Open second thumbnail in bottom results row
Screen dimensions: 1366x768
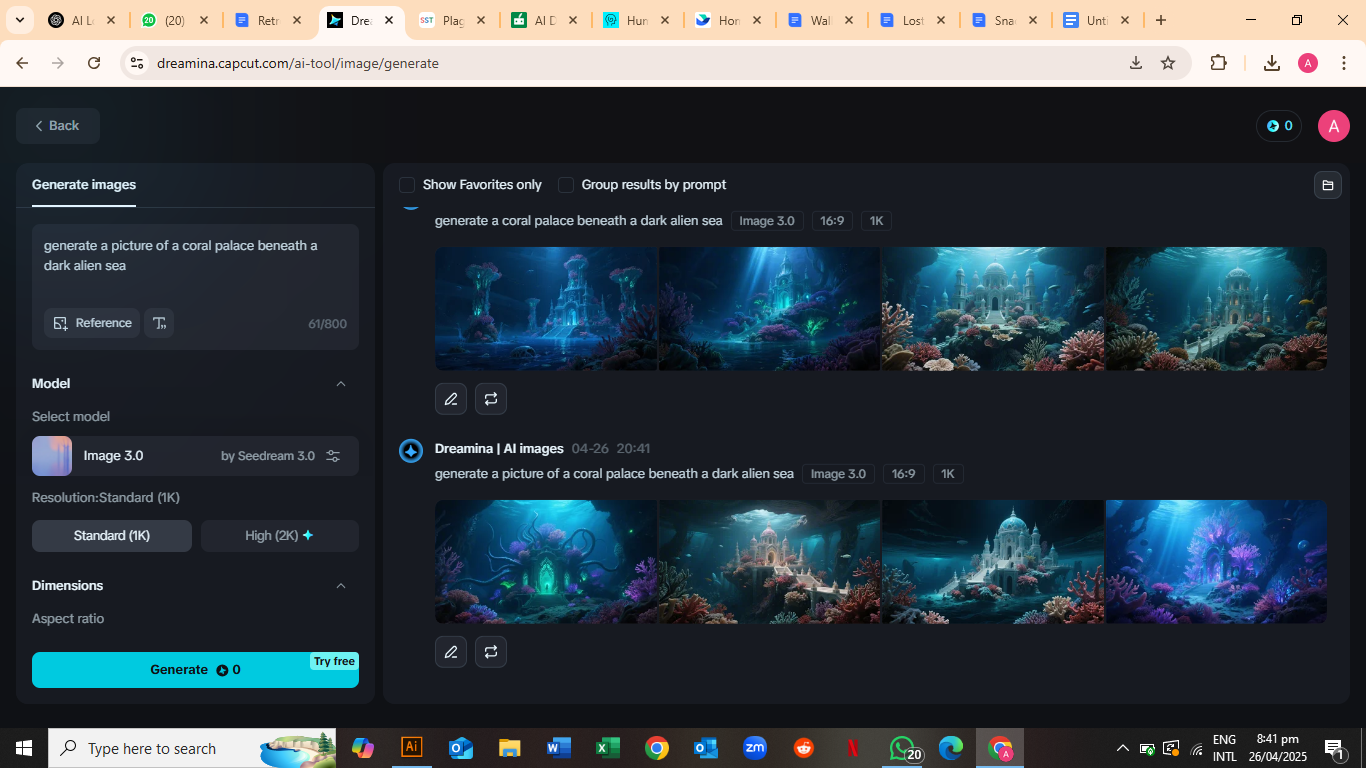point(769,562)
